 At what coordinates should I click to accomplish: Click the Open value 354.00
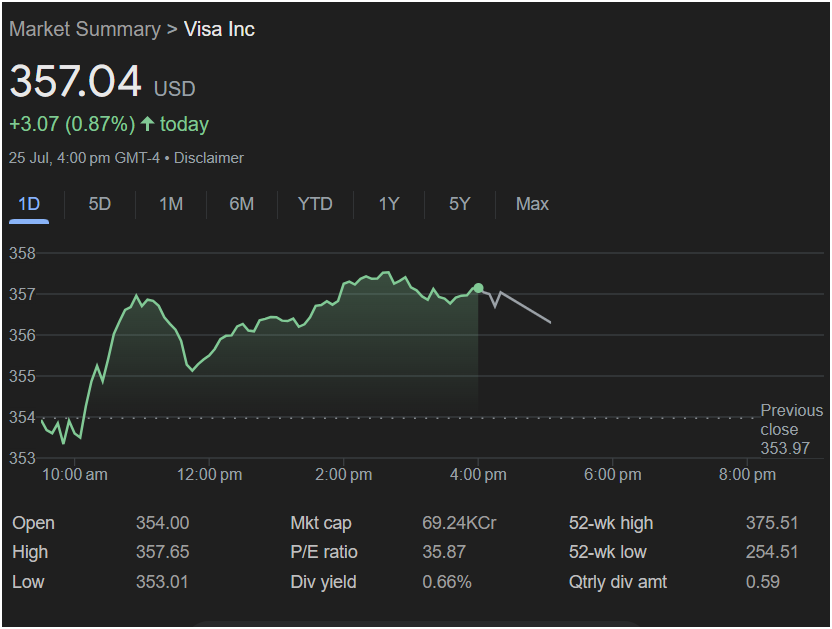coord(162,523)
